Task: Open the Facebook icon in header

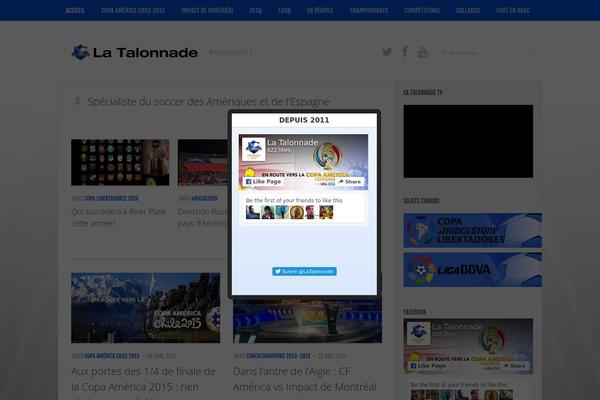Action: 405,52
